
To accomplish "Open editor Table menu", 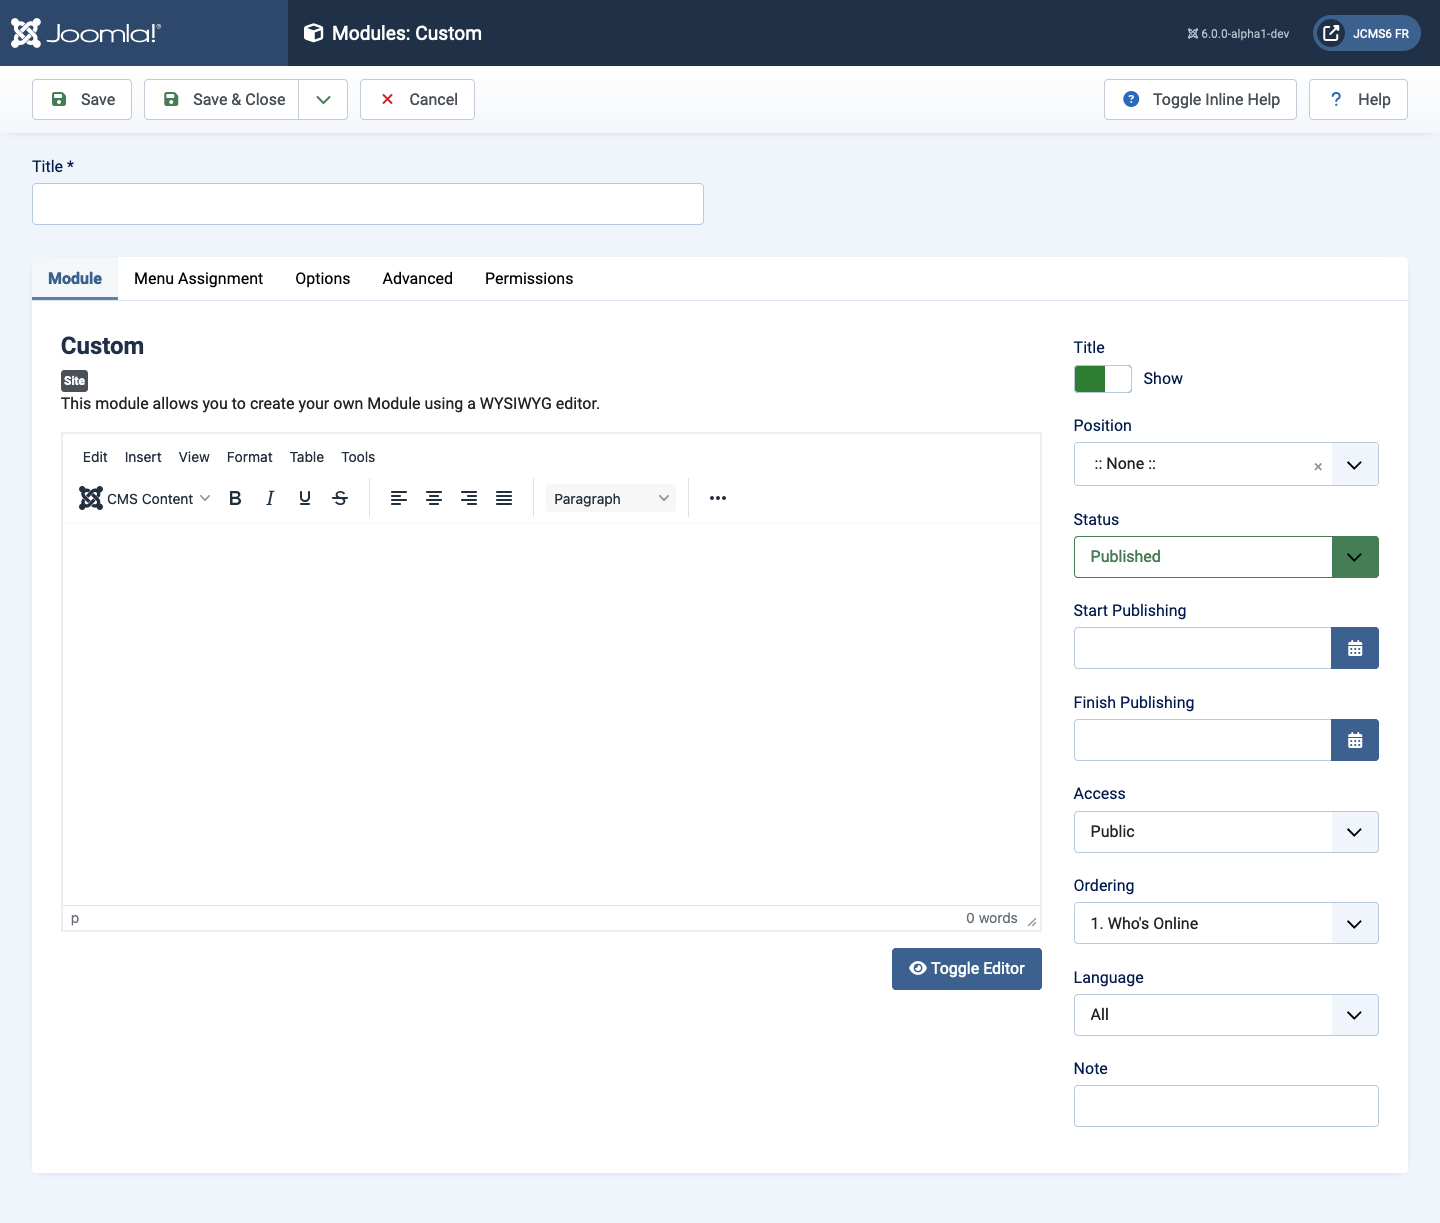I will (307, 457).
